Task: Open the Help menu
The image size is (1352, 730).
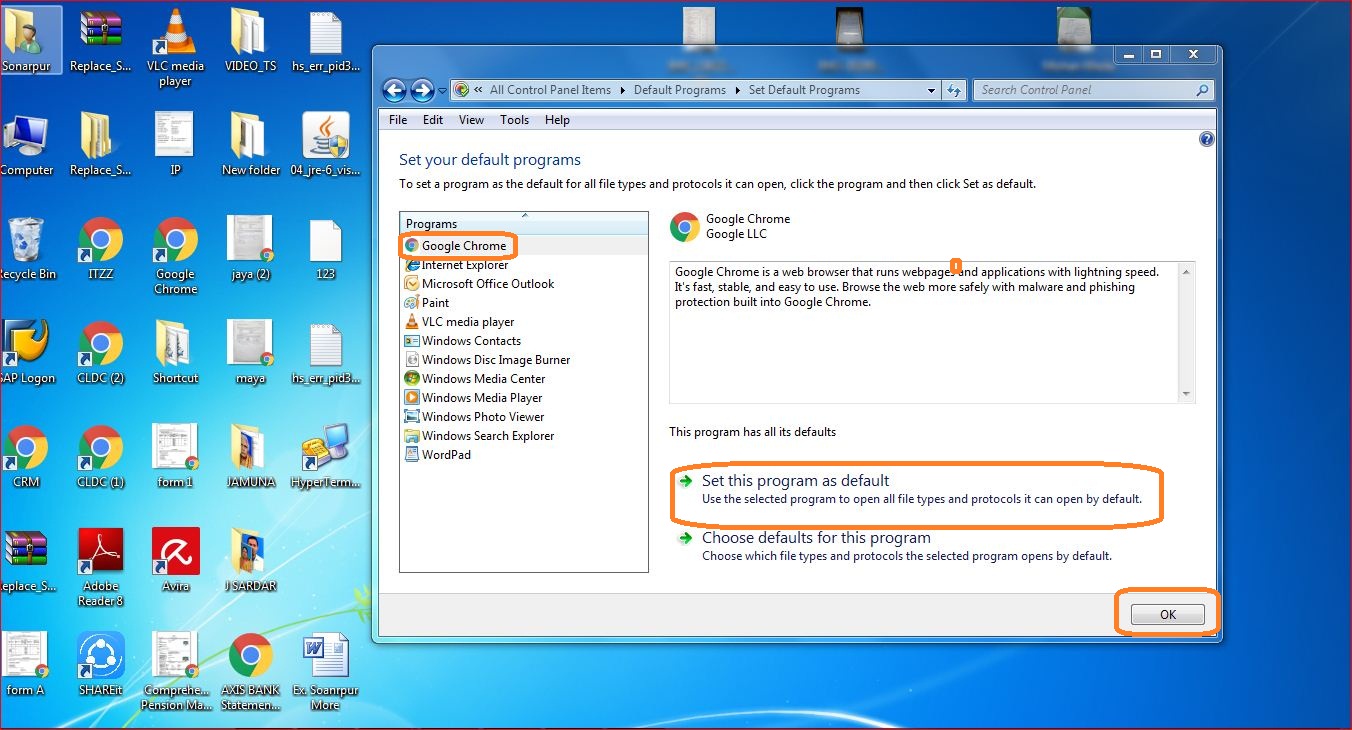Action: click(557, 120)
